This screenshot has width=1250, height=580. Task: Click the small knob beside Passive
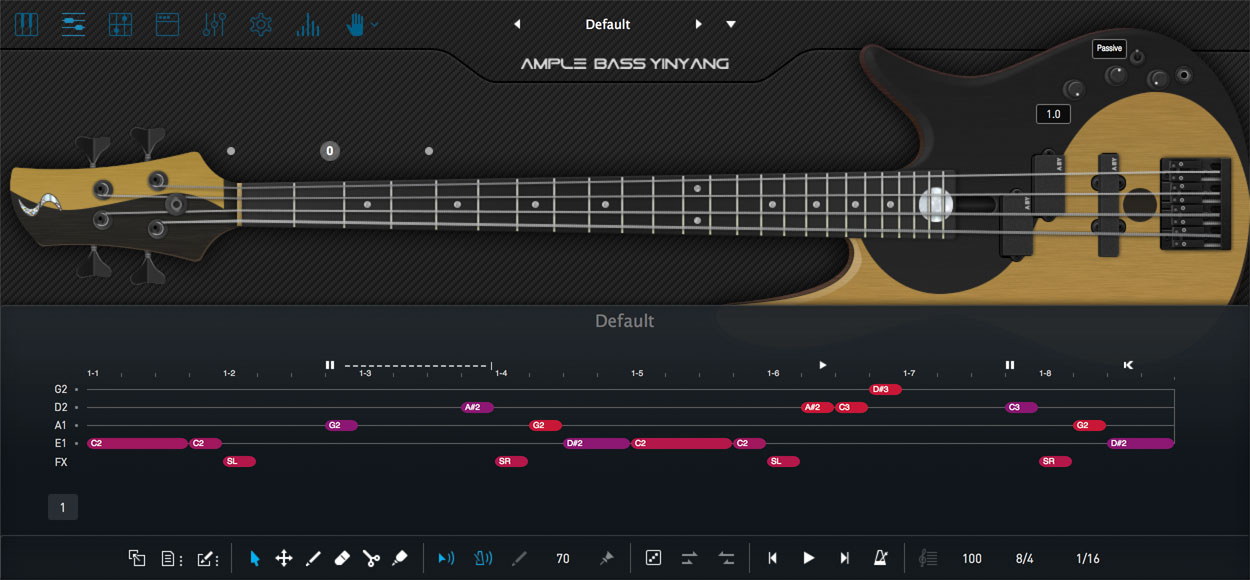tap(1137, 57)
